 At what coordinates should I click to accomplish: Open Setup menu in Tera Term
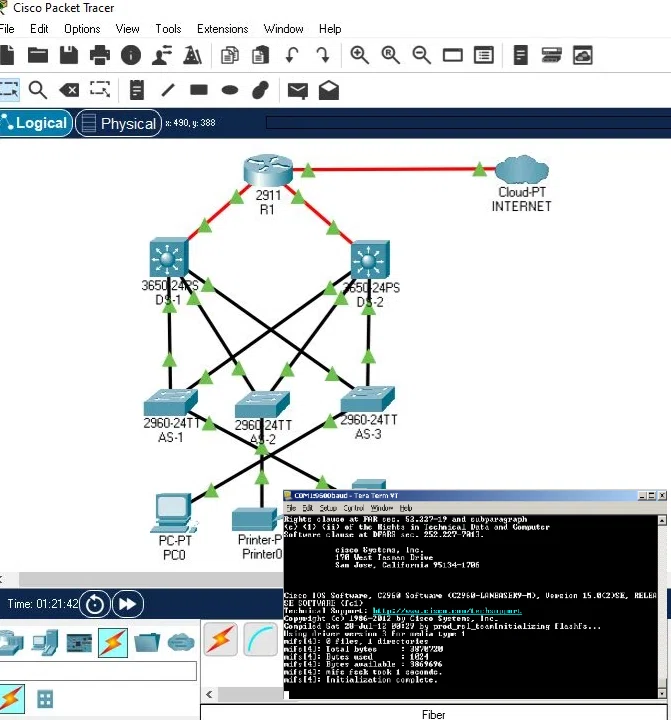(x=328, y=509)
